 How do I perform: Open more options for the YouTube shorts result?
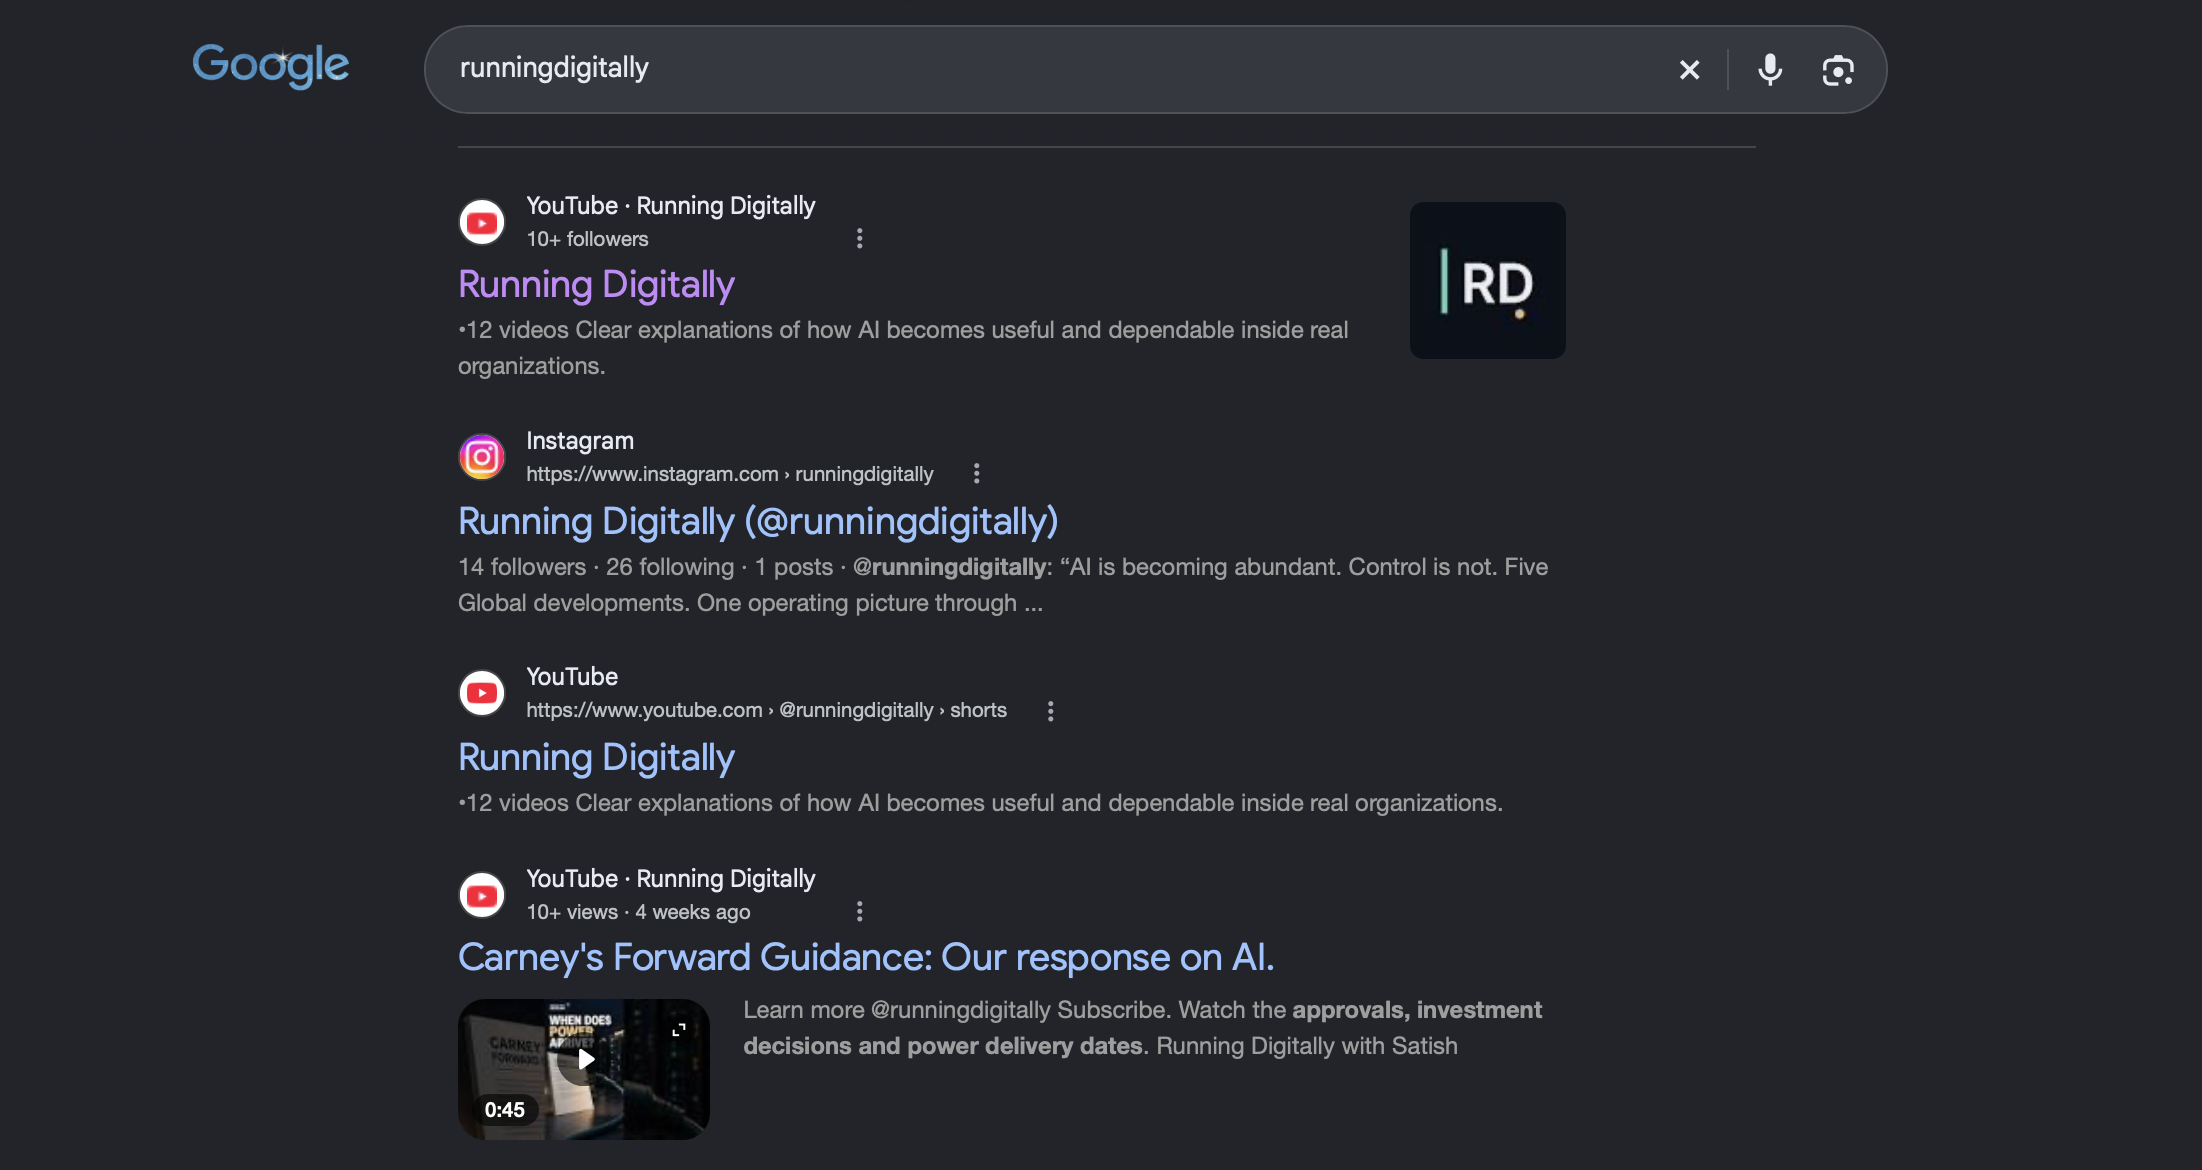click(1050, 710)
